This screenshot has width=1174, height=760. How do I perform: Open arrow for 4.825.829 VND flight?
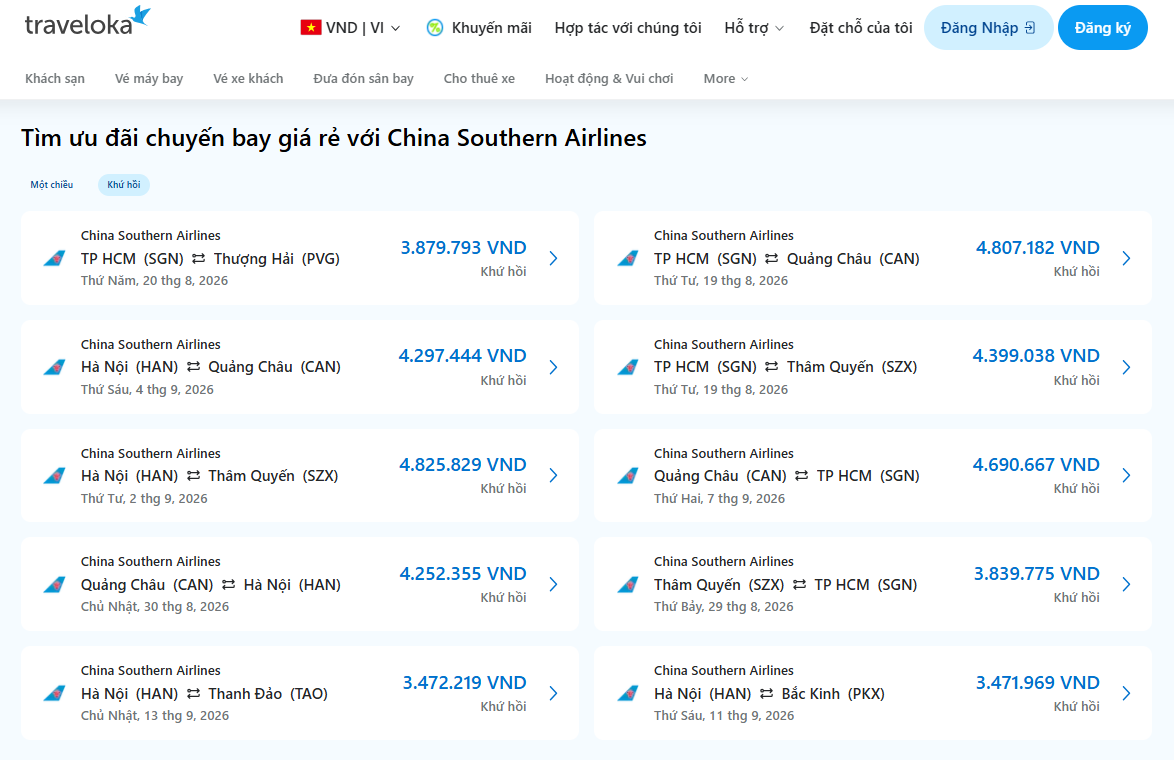pos(553,475)
